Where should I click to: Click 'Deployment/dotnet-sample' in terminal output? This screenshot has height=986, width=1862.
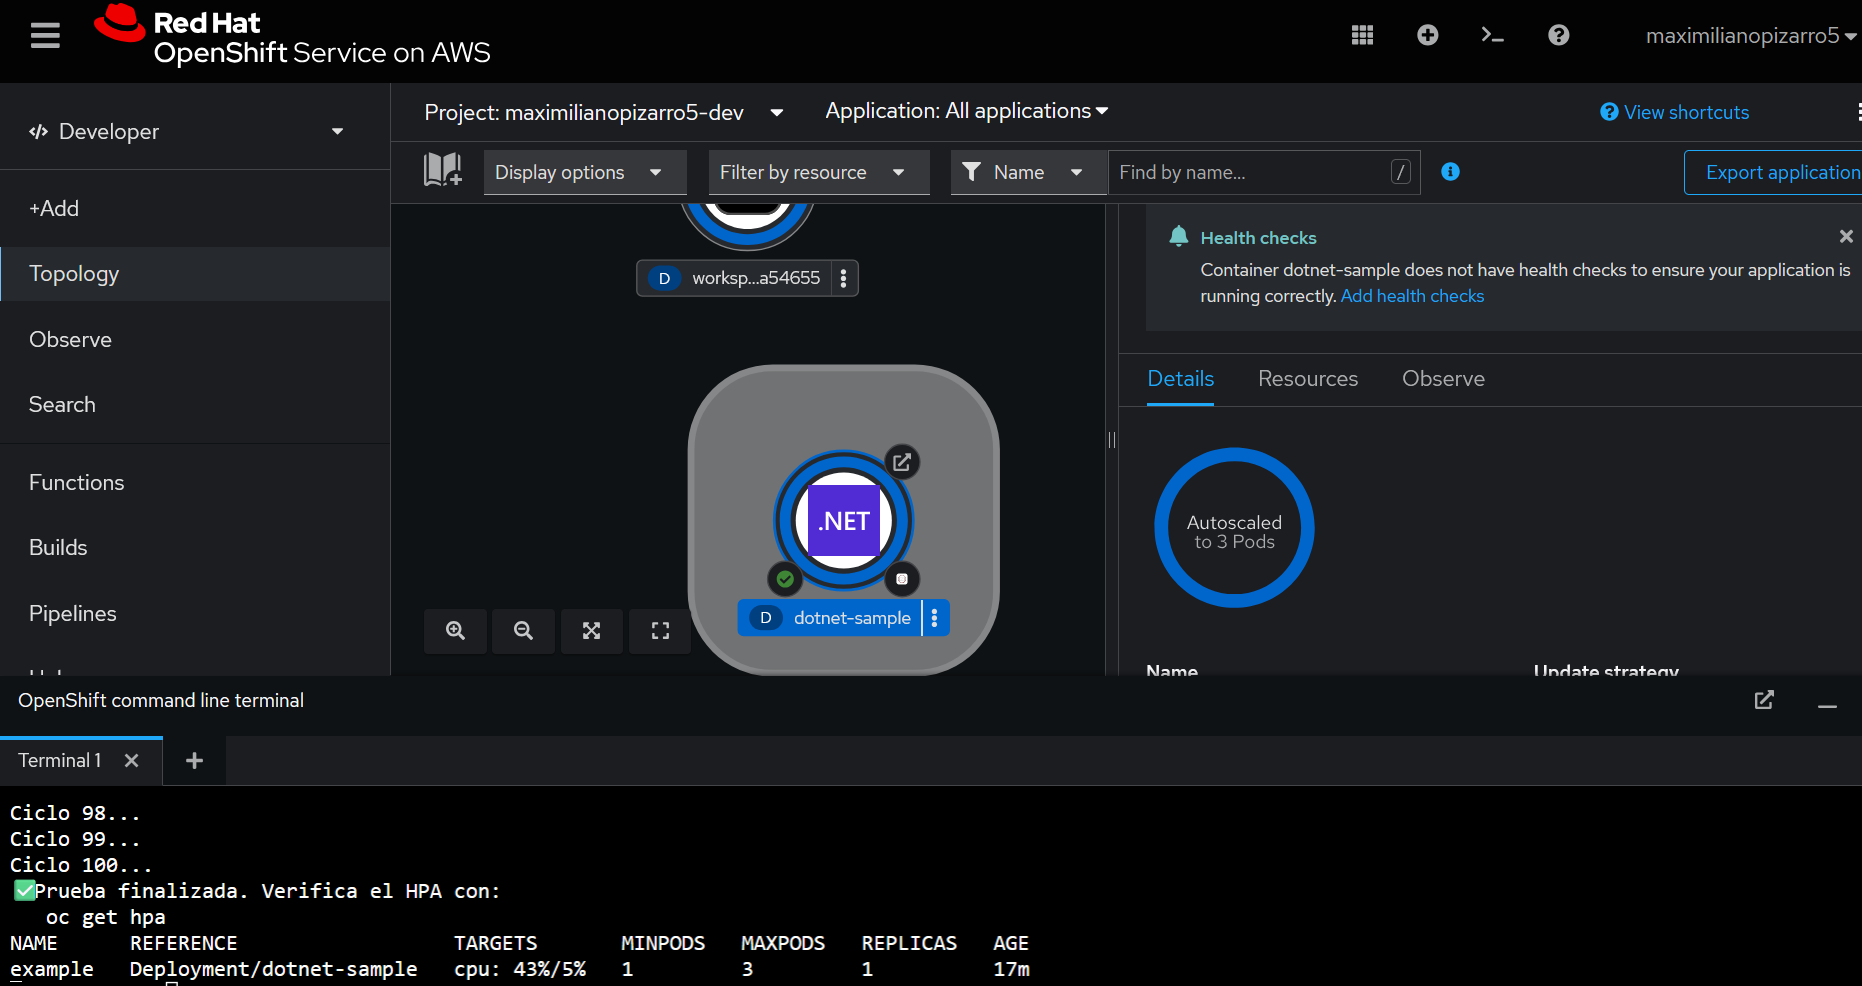274,969
